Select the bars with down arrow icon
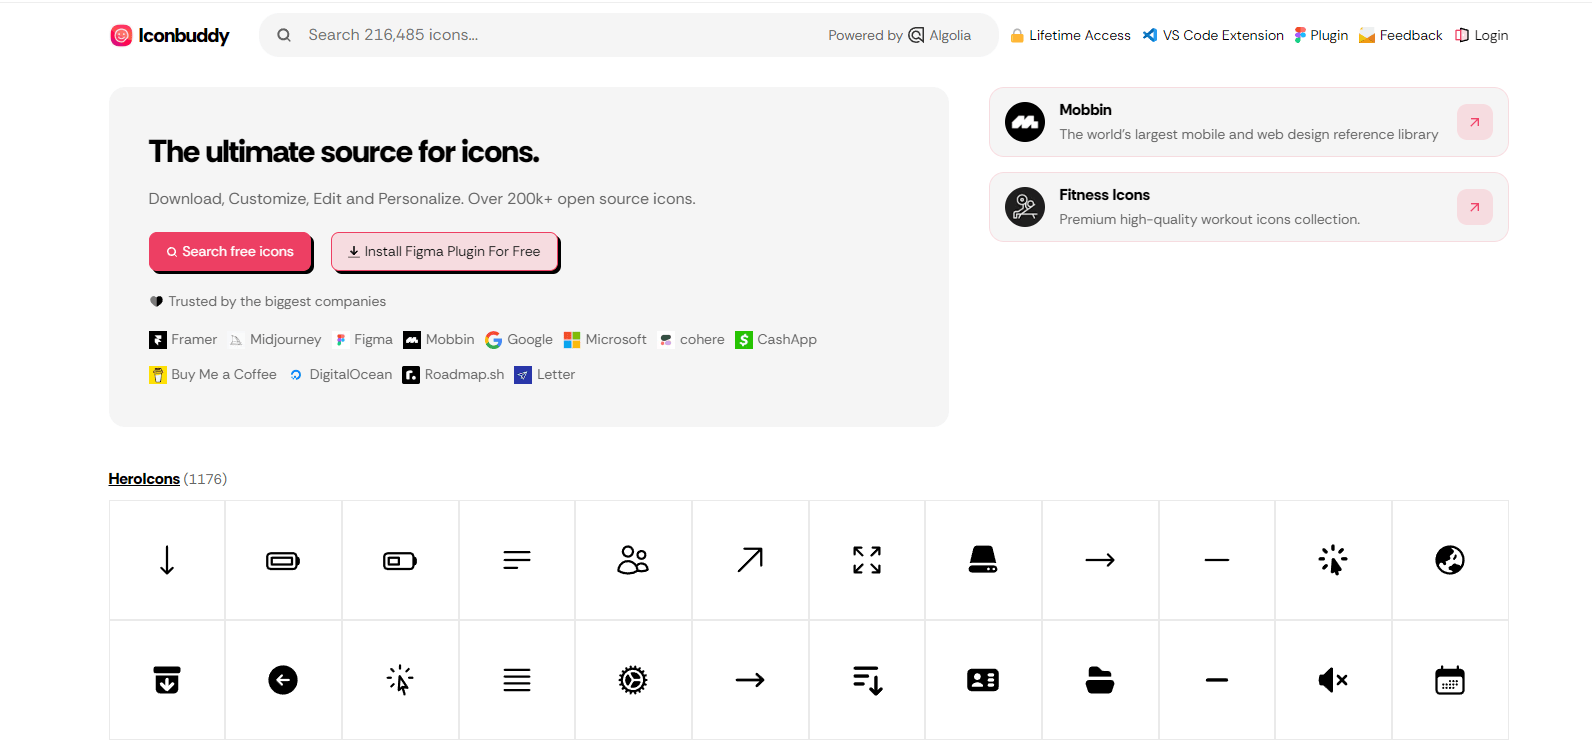This screenshot has width=1592, height=750. tap(867, 680)
